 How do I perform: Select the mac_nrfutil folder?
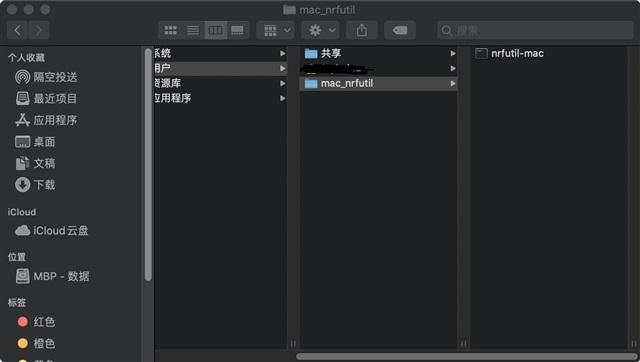[378, 83]
